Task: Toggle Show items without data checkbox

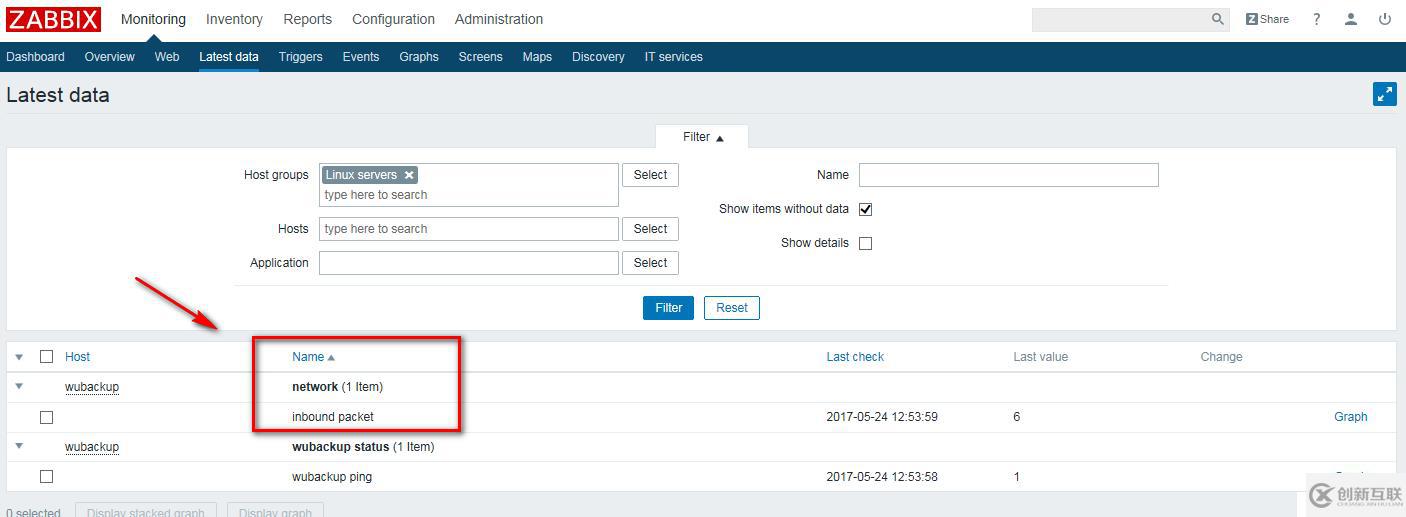Action: tap(866, 209)
